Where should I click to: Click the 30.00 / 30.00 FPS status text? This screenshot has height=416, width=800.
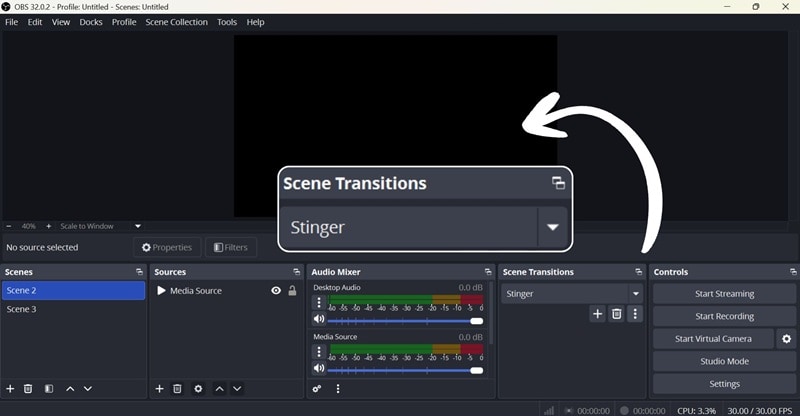[x=760, y=411]
